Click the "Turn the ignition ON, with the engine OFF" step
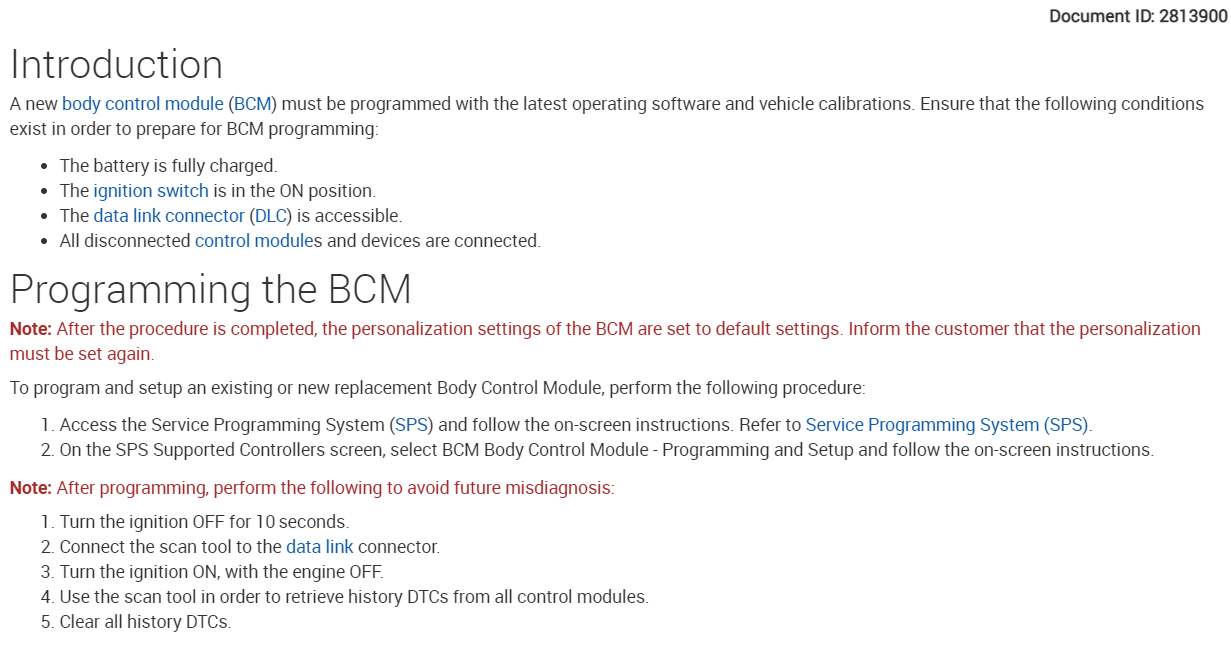 point(221,572)
